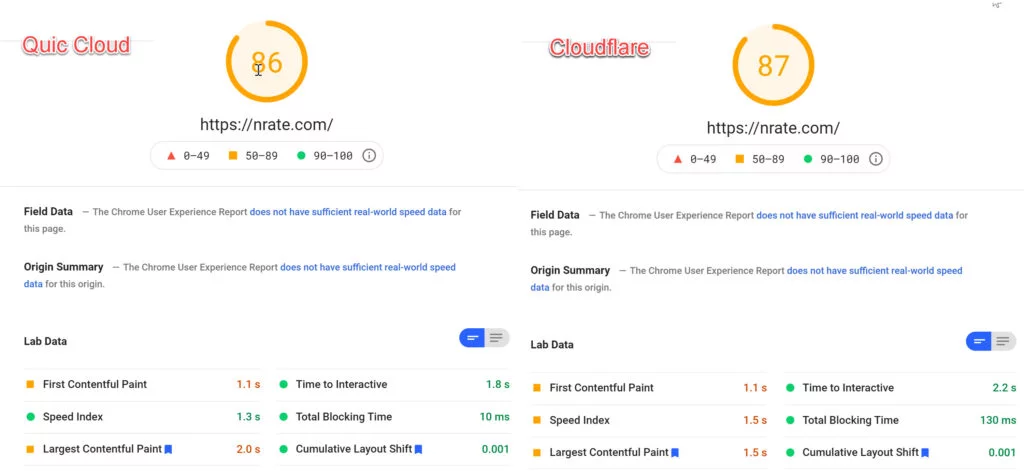This screenshot has width=1024, height=471.
Task: Expand Speed Index metric under Quic Cloud
Action: click(142, 417)
